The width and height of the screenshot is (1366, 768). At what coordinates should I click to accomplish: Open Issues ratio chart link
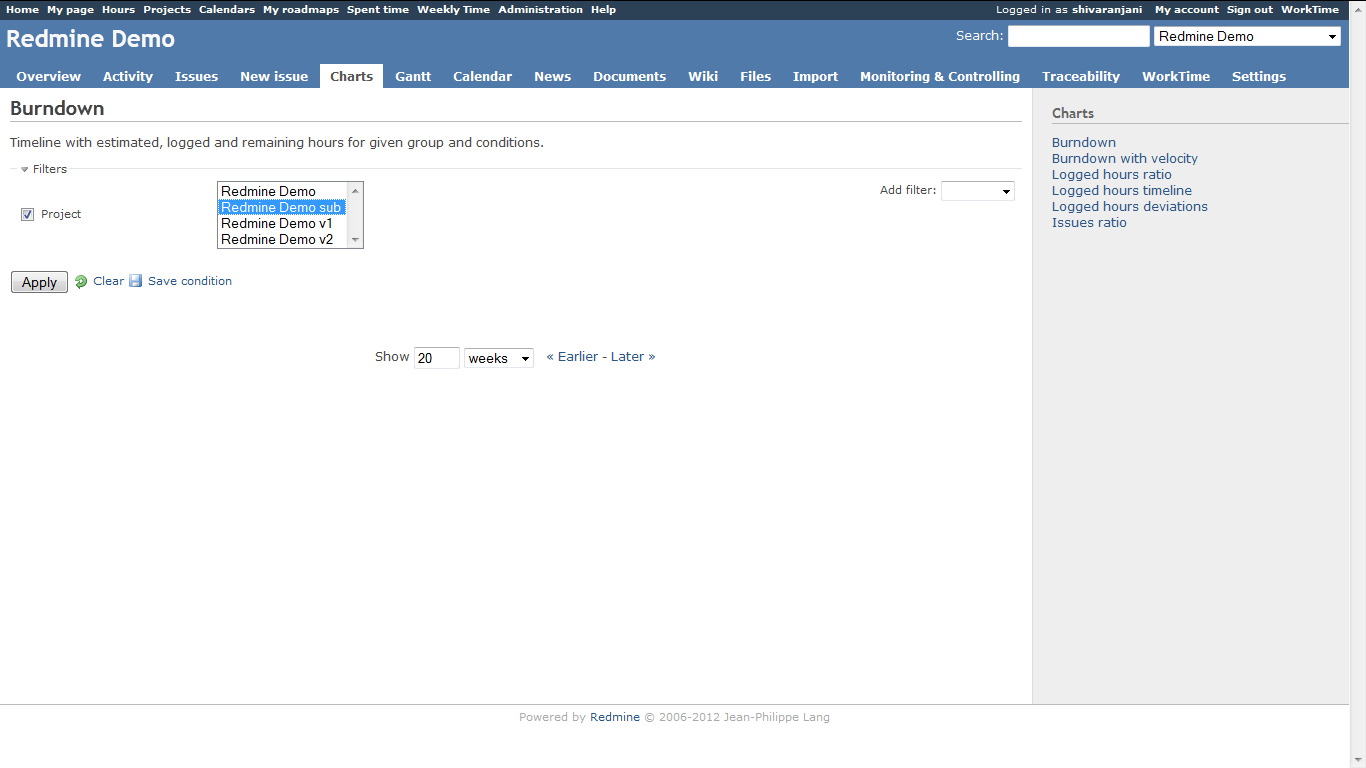pos(1089,222)
